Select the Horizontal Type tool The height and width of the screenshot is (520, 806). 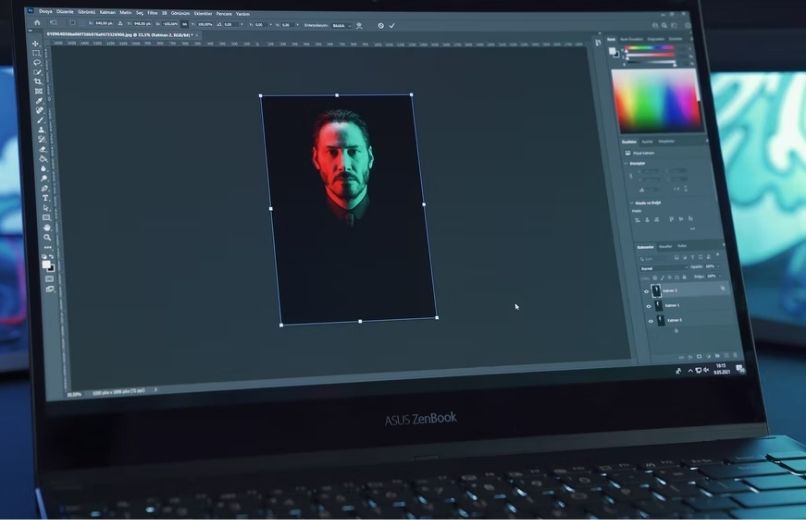45,198
